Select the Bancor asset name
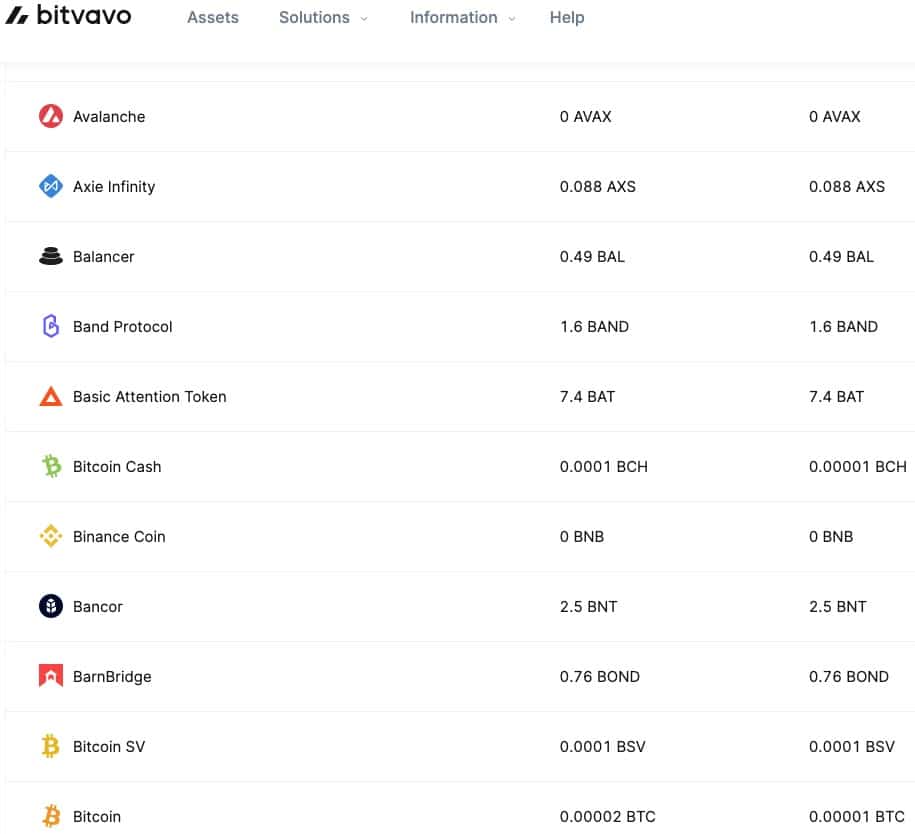915x834 pixels. click(x=98, y=607)
